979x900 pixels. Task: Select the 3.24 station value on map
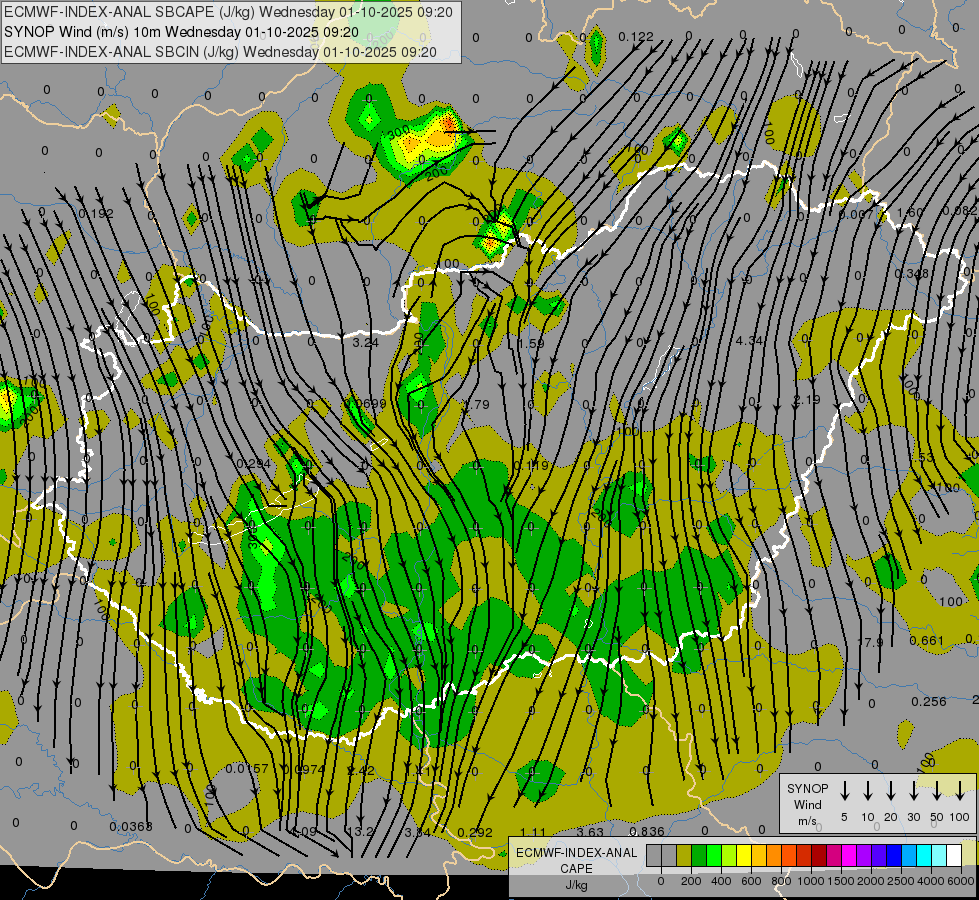coord(367,342)
